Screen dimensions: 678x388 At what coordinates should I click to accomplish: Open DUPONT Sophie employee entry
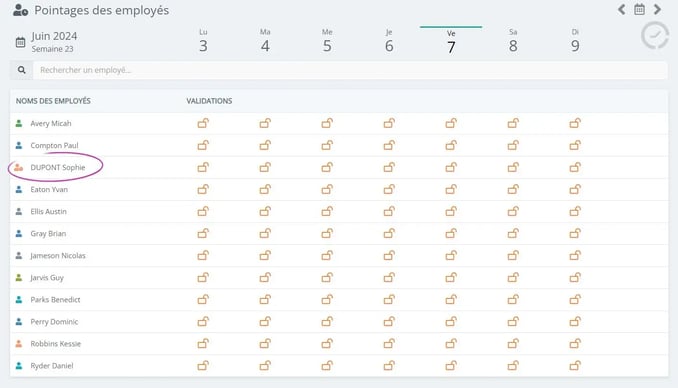[x=58, y=167]
